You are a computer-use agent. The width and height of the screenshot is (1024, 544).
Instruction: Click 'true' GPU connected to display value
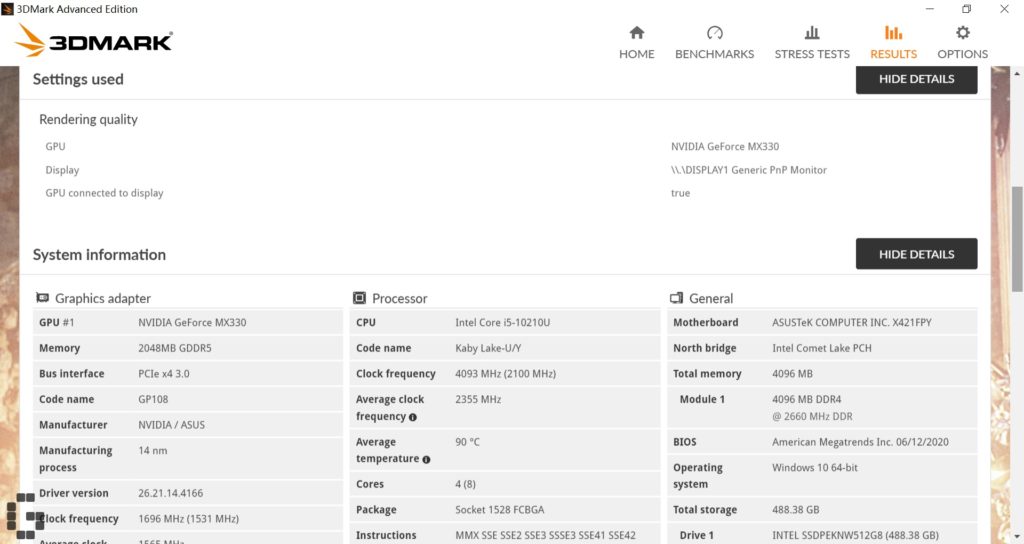[680, 193]
